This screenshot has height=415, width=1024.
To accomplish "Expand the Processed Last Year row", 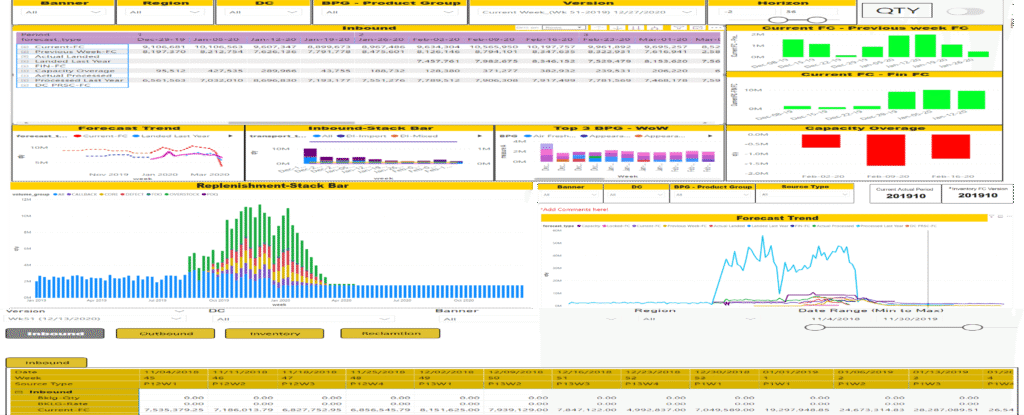I will tap(24, 80).
